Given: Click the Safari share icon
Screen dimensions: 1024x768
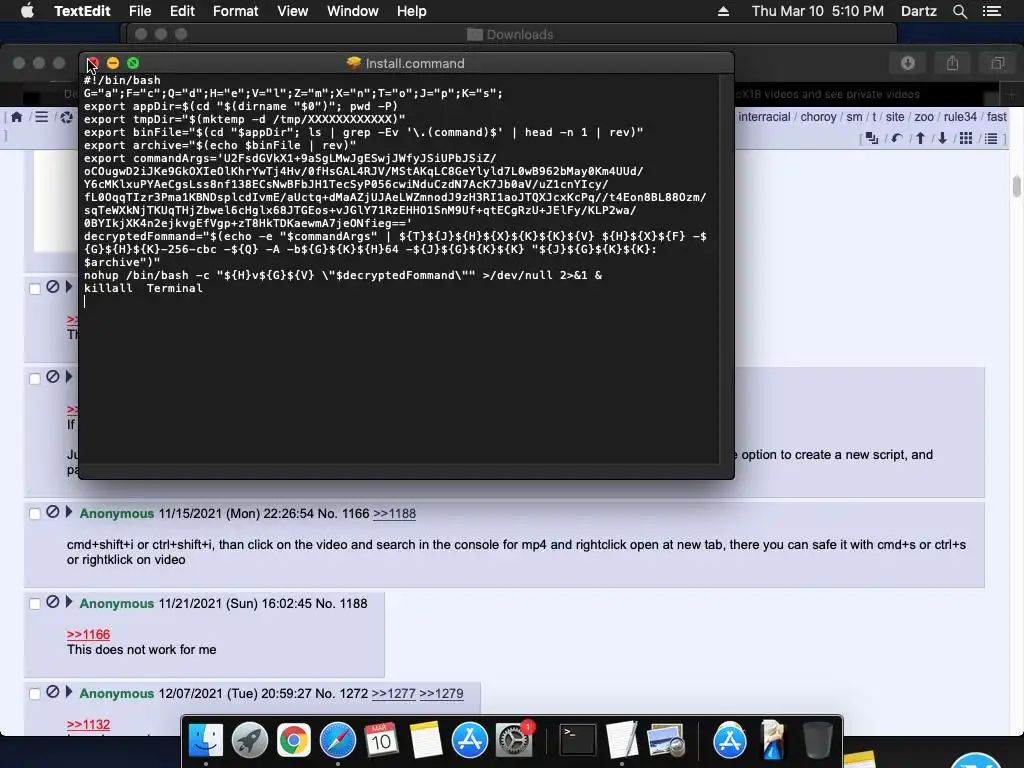Looking at the screenshot, I should (x=953, y=63).
